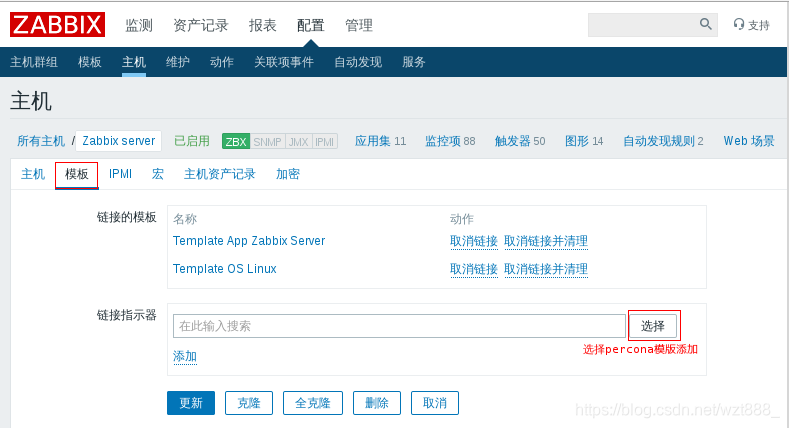Switch to the IPMI form tab
This screenshot has height=428, width=789.
click(120, 174)
